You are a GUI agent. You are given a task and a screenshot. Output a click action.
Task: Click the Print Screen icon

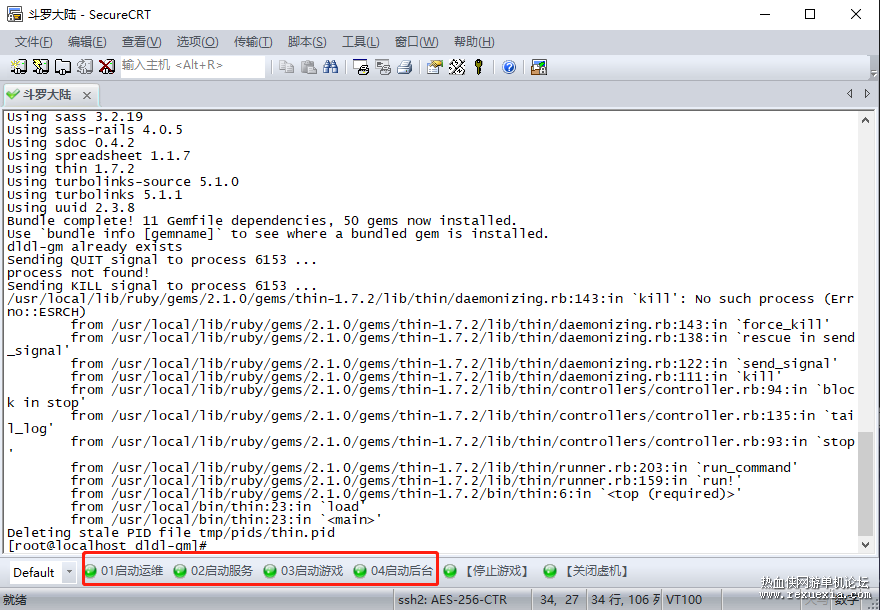(361, 67)
